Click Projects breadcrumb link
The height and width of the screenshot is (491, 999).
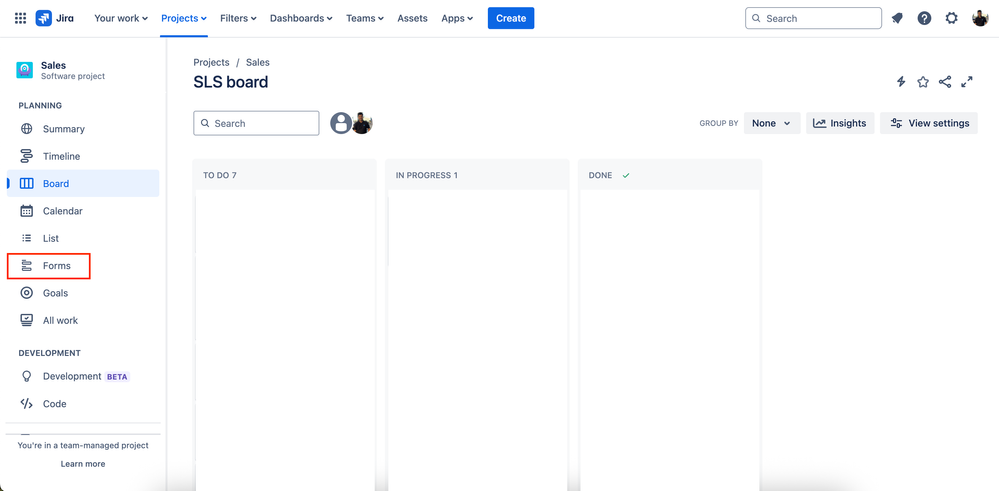211,62
